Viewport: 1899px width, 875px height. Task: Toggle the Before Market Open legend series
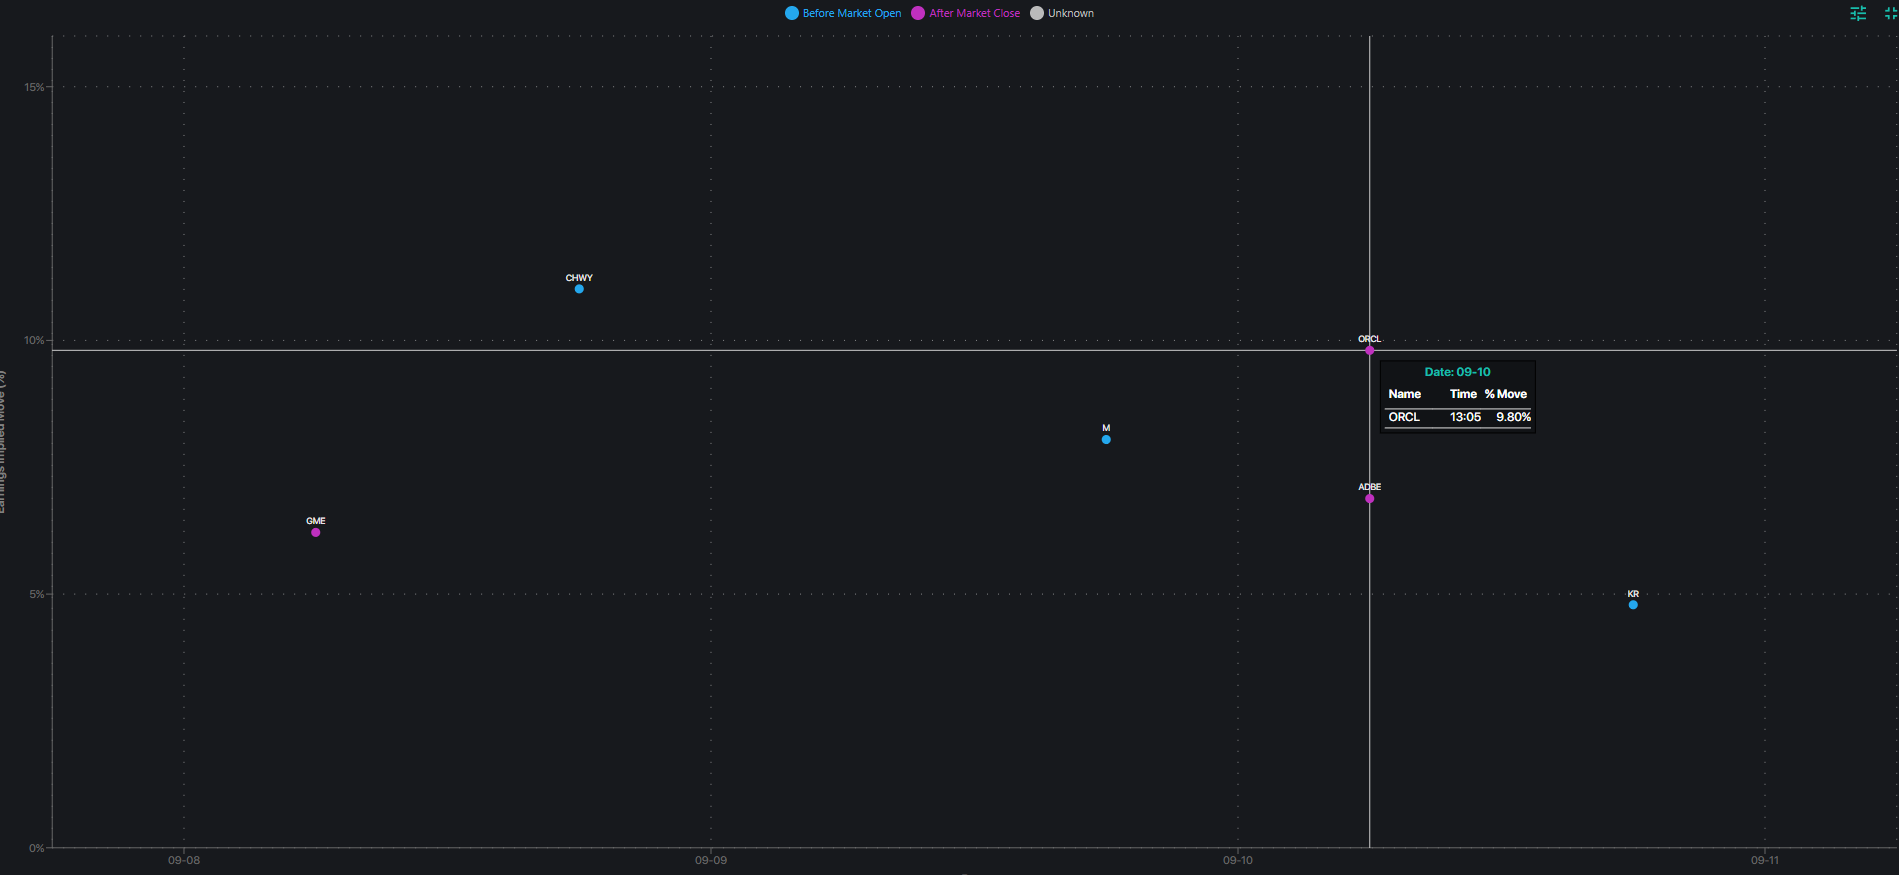(843, 13)
